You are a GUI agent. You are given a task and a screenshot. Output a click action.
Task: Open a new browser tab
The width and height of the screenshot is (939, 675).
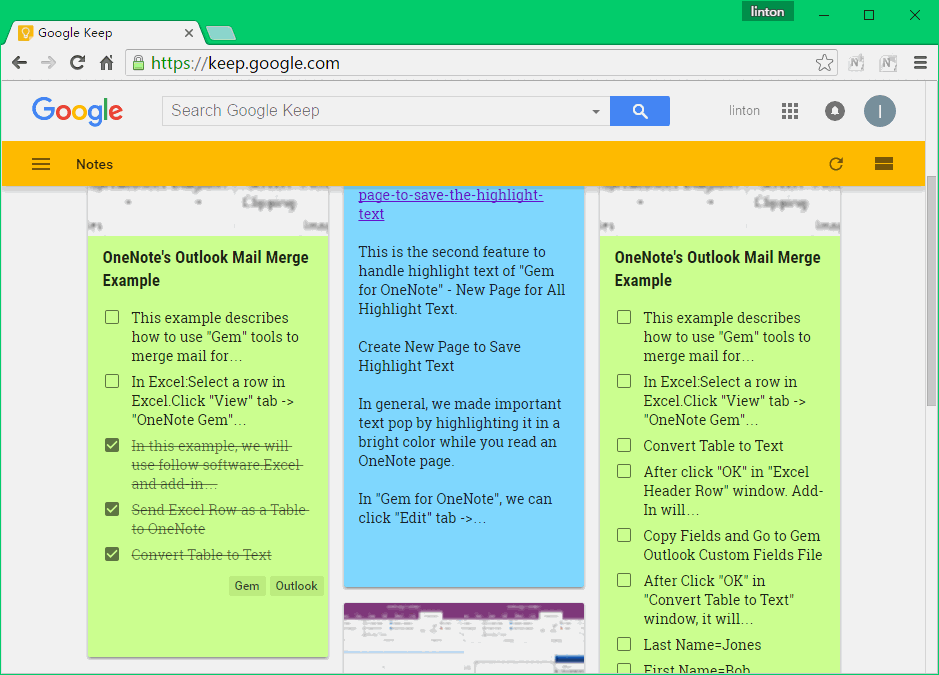(220, 33)
